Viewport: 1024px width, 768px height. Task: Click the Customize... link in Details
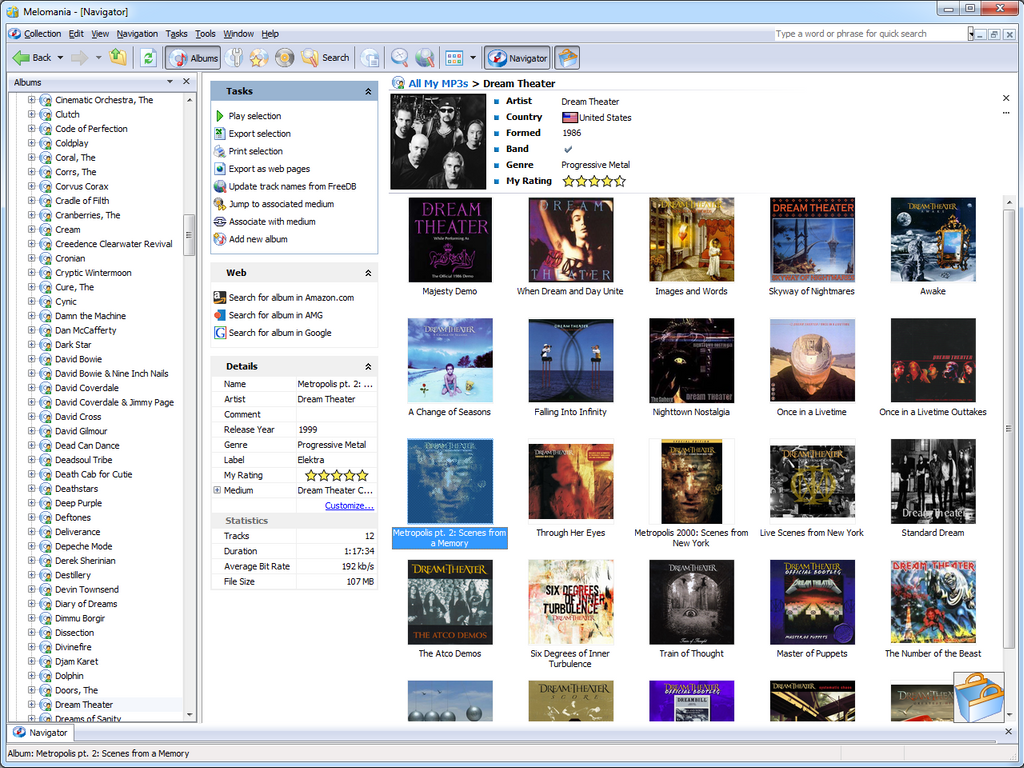point(349,506)
